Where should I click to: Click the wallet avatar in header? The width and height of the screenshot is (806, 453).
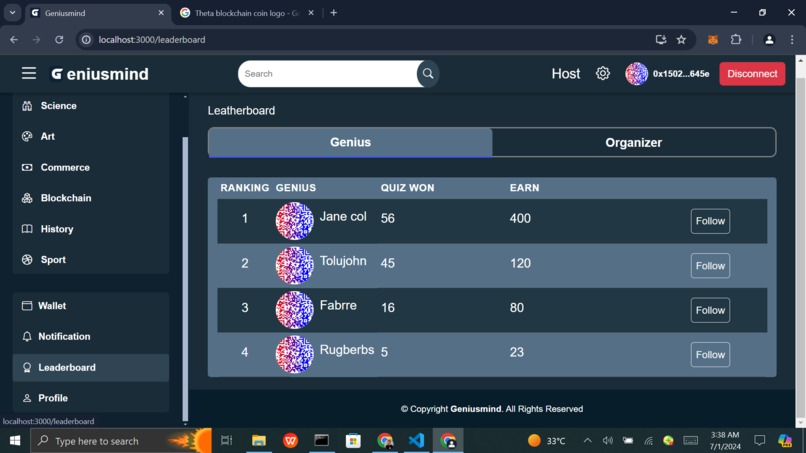636,74
